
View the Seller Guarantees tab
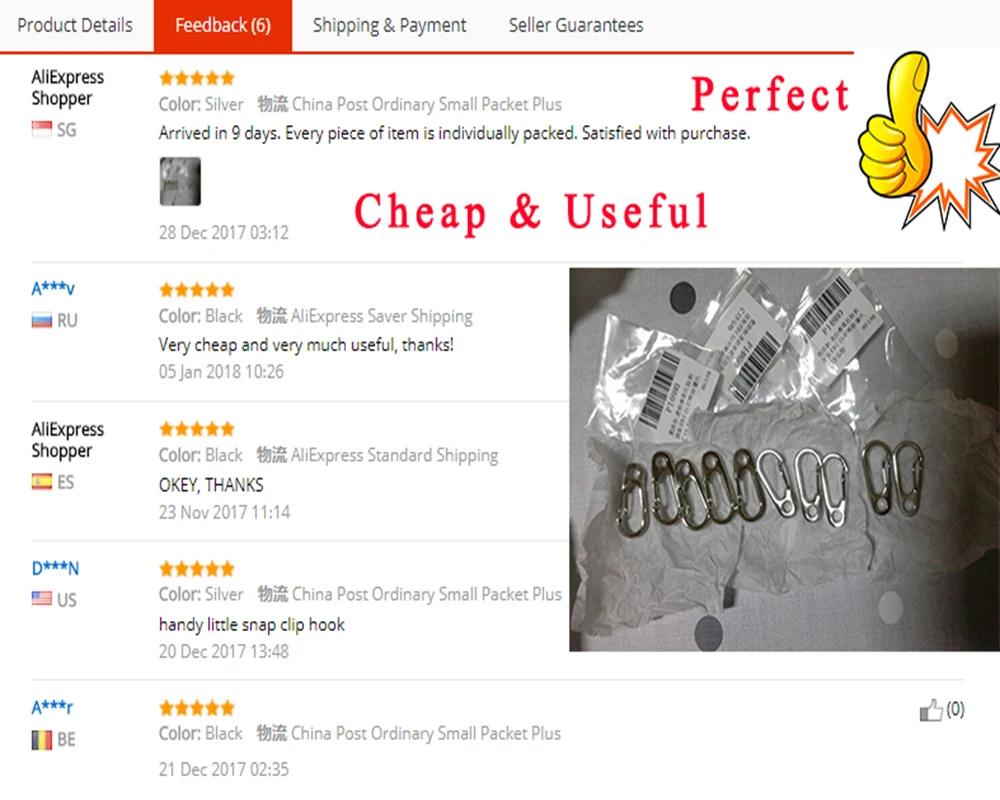tap(576, 26)
